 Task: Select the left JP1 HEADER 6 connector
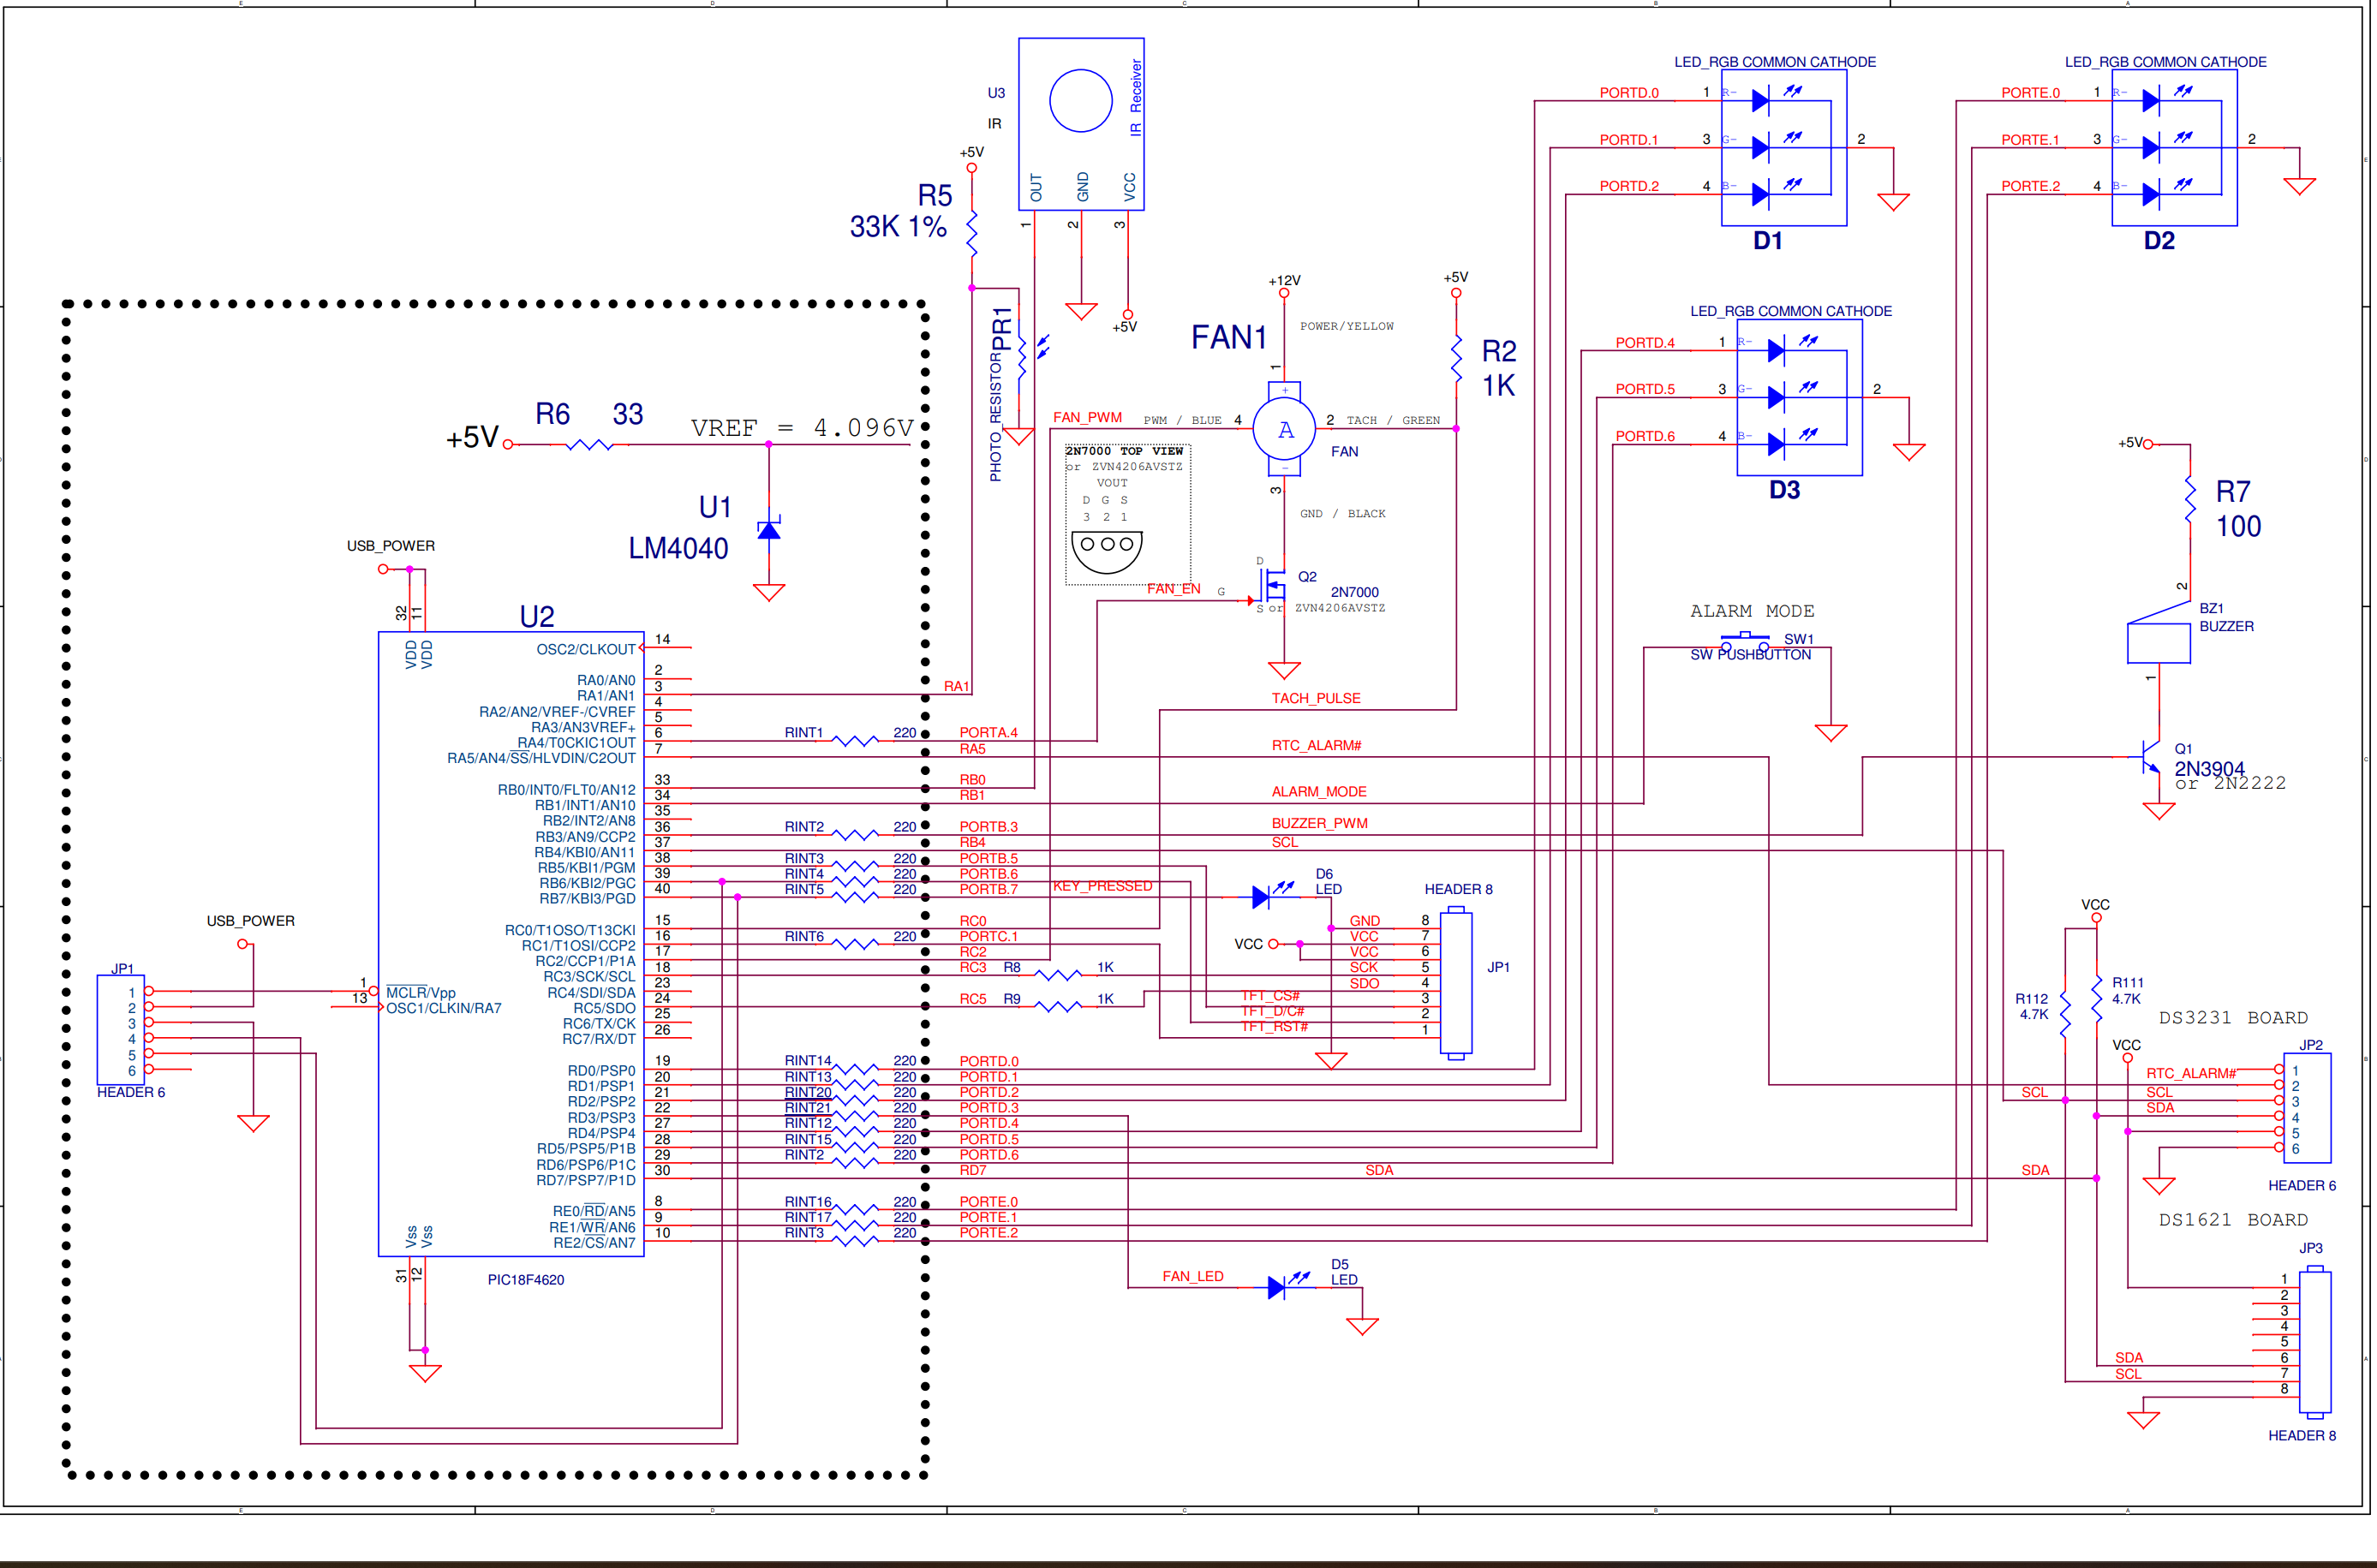click(x=120, y=1030)
